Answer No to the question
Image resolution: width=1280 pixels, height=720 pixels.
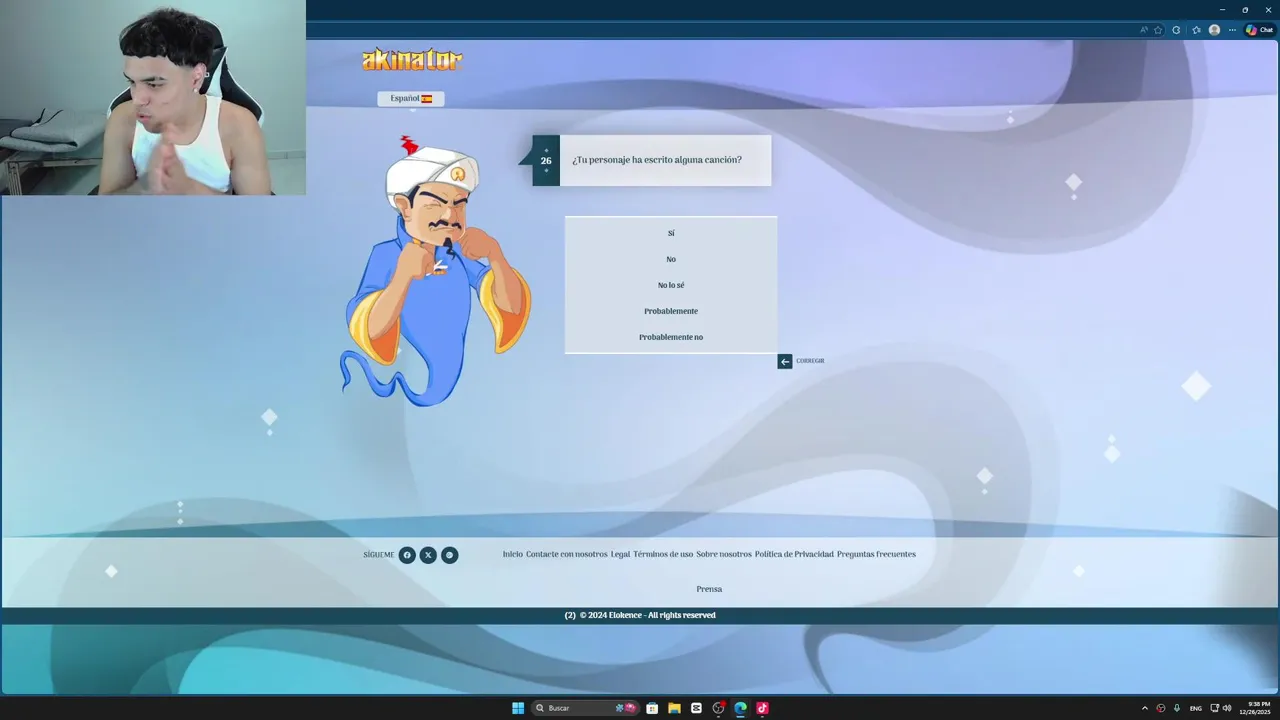click(671, 259)
